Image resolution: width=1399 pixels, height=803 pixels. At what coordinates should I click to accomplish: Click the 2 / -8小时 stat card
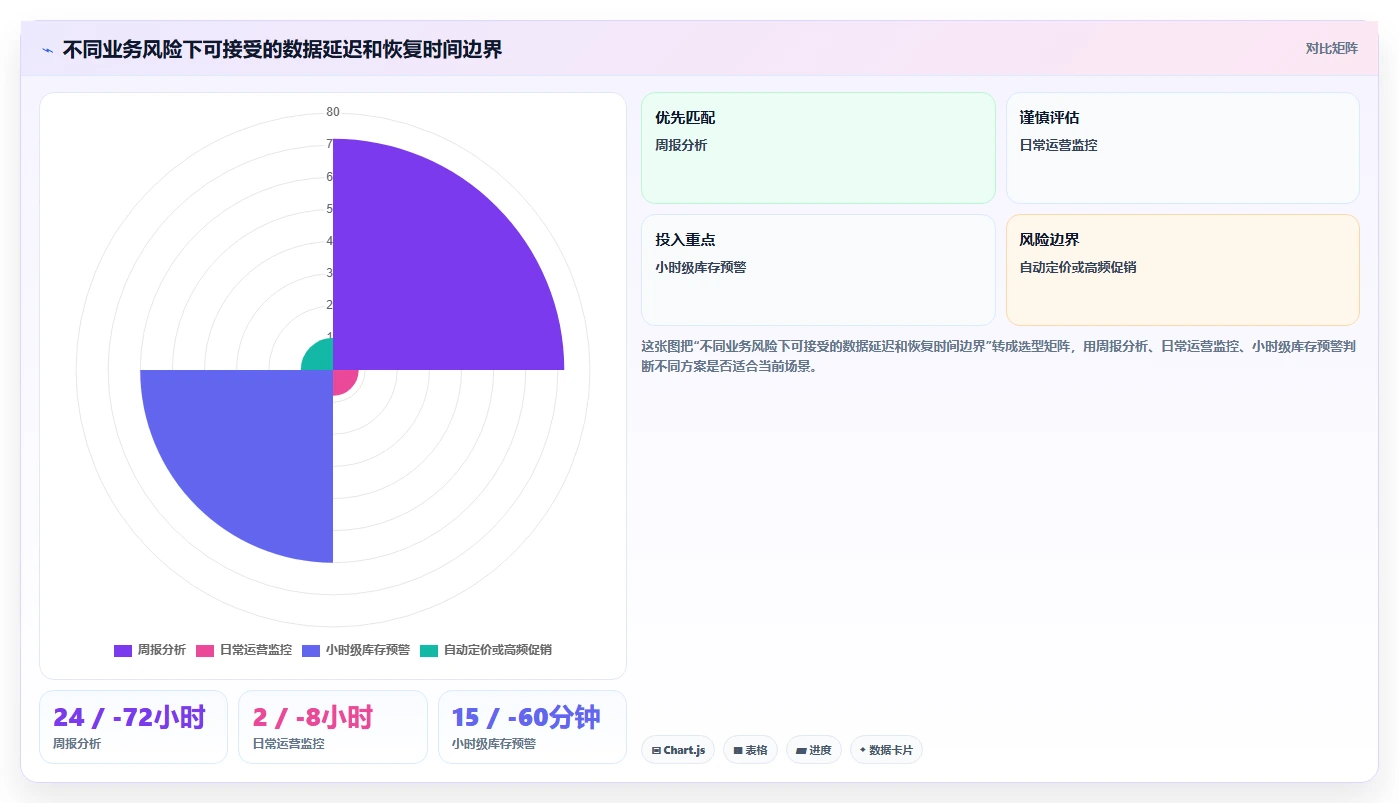332,727
